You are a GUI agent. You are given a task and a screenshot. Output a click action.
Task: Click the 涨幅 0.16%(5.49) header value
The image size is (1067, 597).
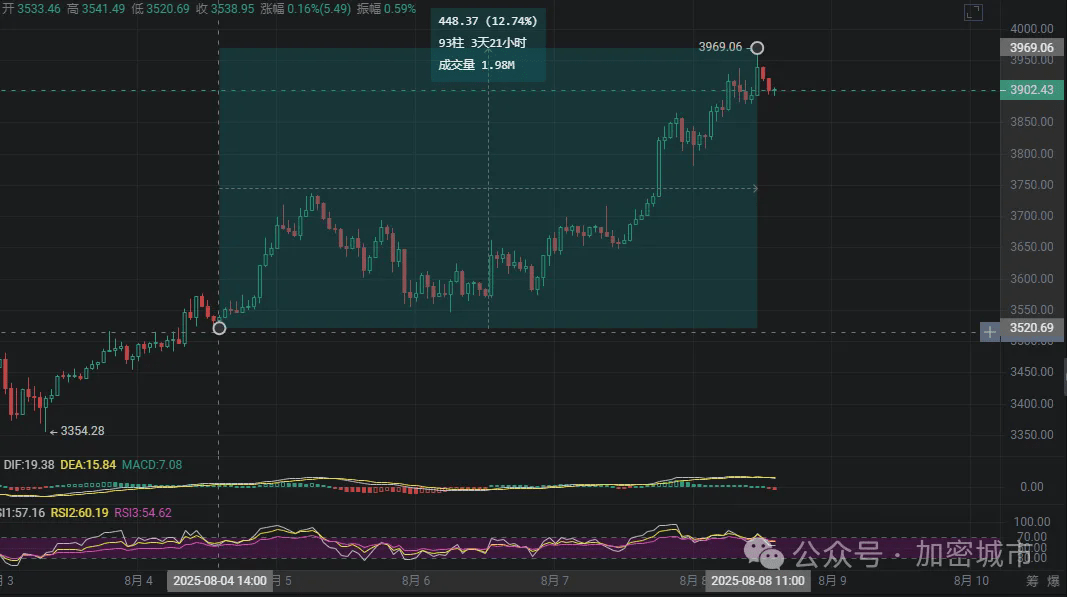coord(306,9)
